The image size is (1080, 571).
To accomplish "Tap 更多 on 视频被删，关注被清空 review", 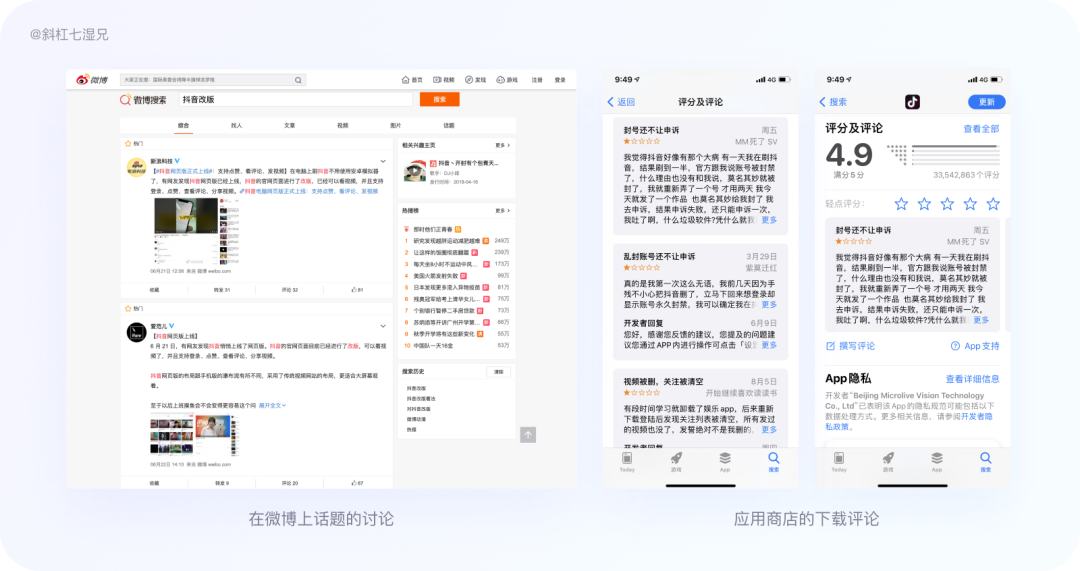I will tap(769, 430).
